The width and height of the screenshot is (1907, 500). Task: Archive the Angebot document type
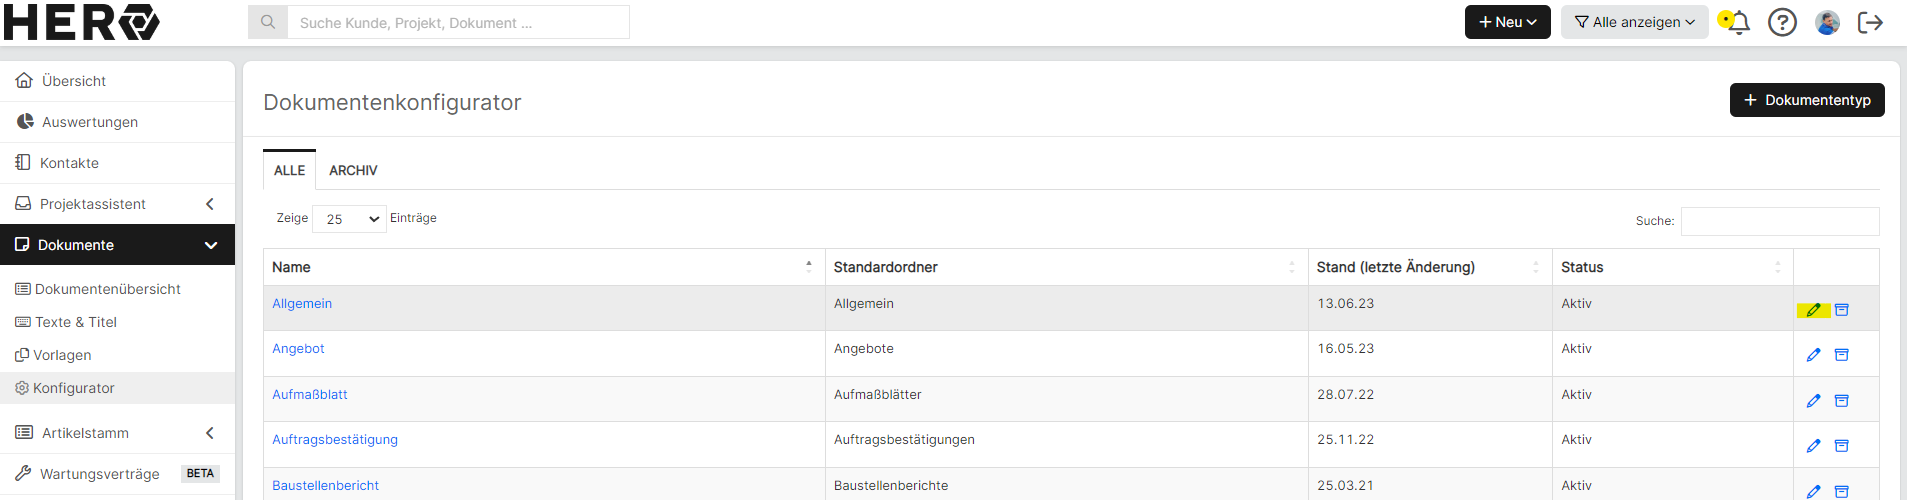point(1841,355)
